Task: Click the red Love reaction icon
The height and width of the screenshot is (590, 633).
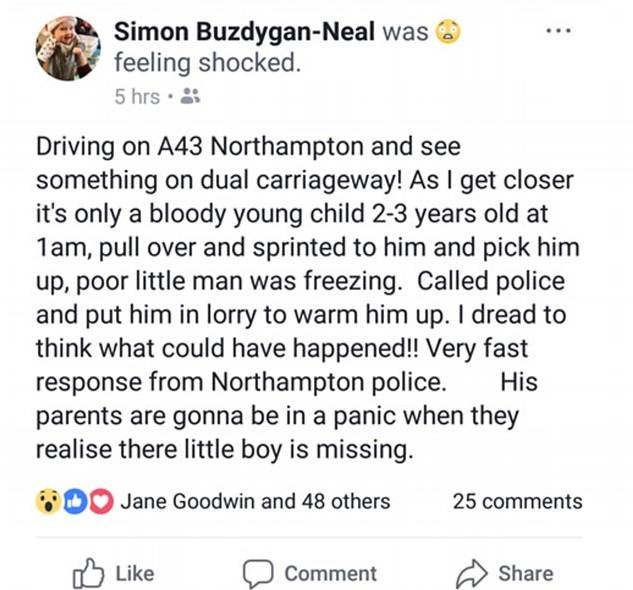Action: click(x=101, y=501)
